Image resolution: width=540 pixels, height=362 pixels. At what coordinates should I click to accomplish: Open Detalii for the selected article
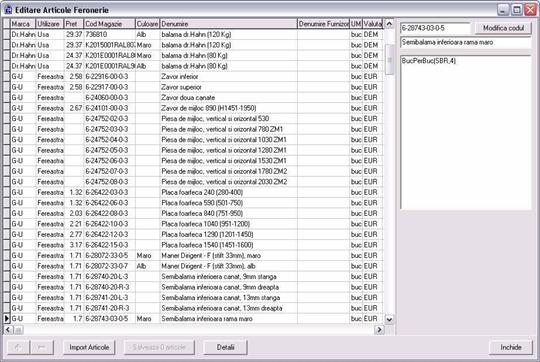[225, 347]
